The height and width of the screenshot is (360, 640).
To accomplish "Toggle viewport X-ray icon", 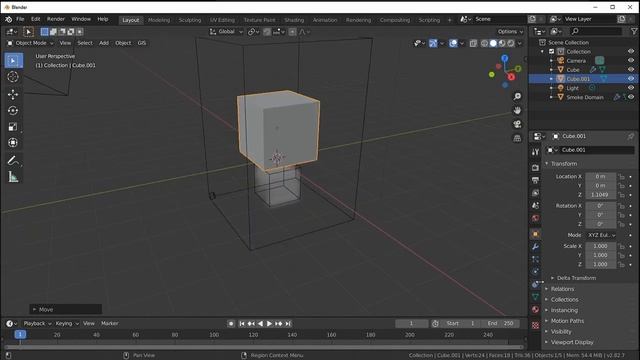I will click(x=473, y=43).
